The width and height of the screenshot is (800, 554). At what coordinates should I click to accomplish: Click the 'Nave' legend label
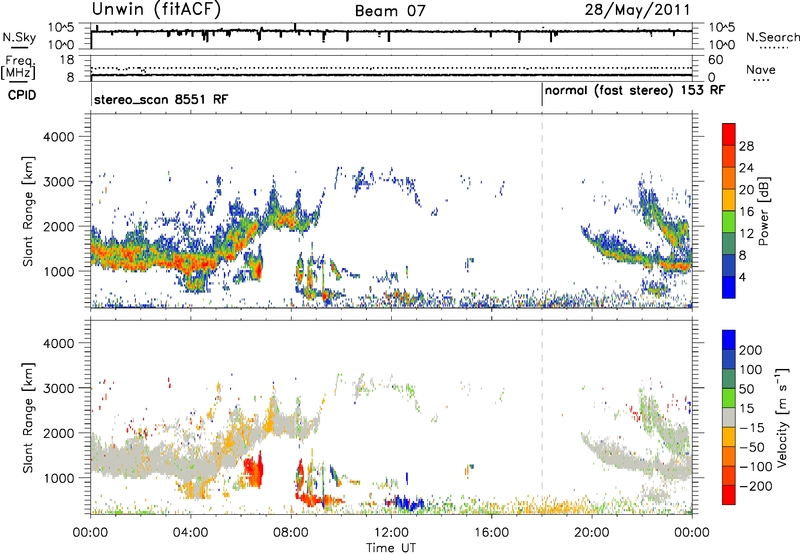(760, 70)
